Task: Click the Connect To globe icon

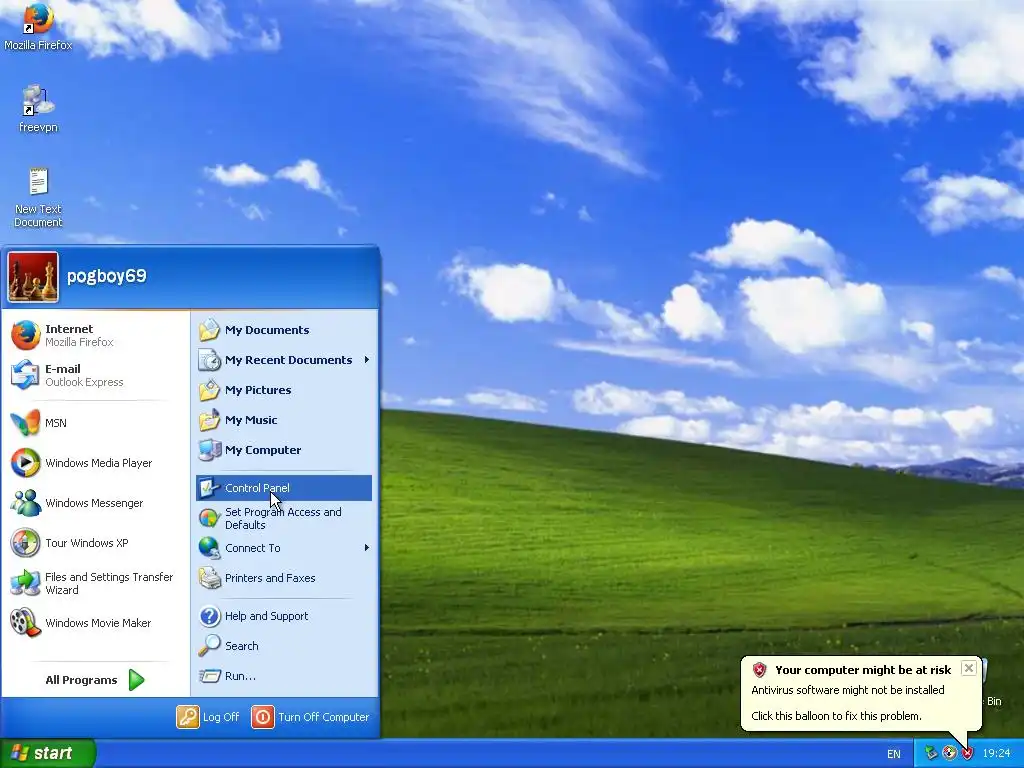Action: pyautogui.click(x=210, y=548)
